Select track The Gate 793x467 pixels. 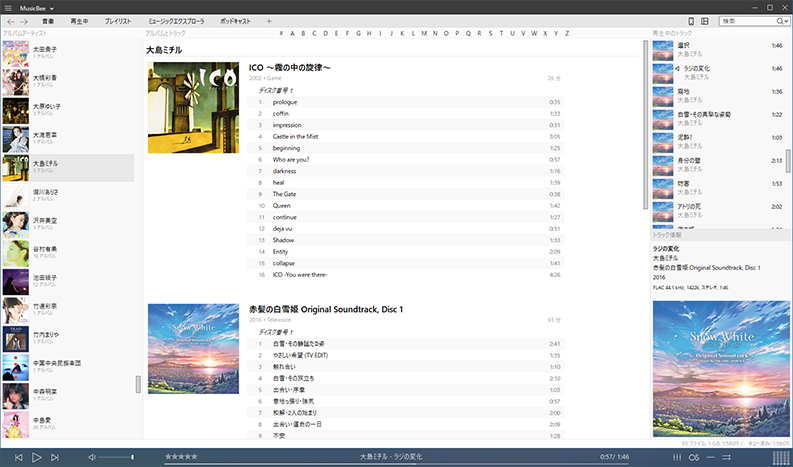(405, 194)
